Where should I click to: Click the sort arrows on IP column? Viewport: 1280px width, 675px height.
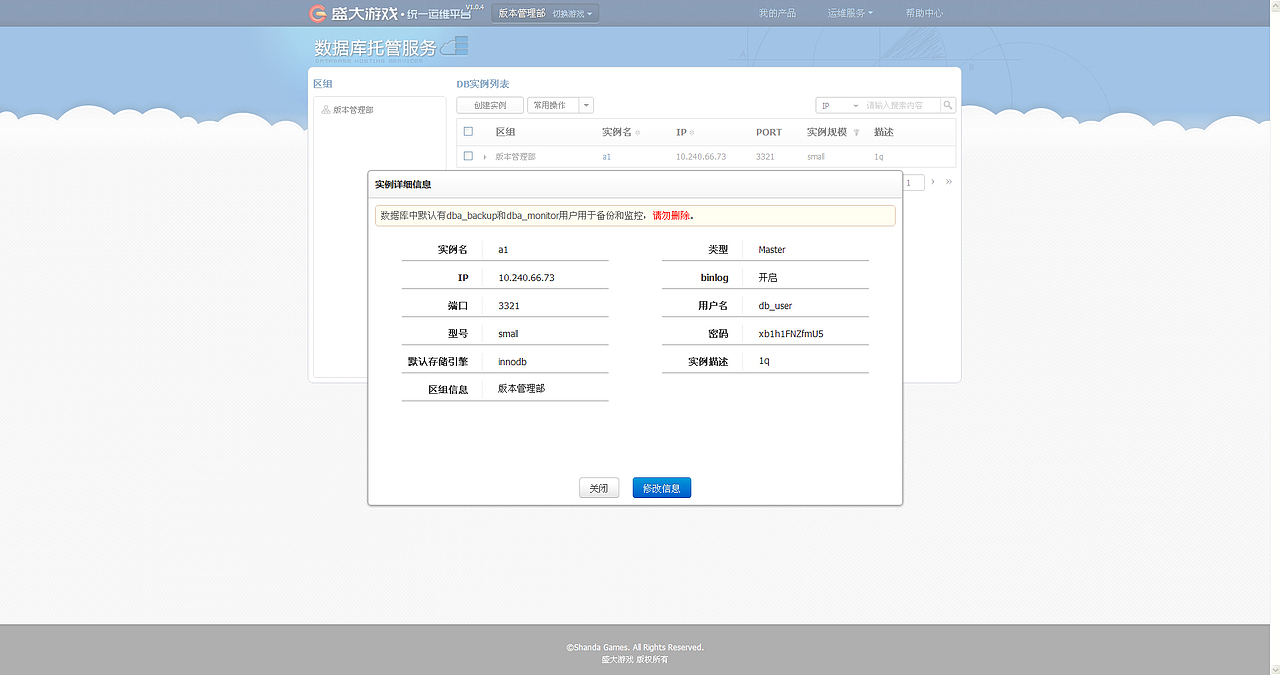point(691,132)
